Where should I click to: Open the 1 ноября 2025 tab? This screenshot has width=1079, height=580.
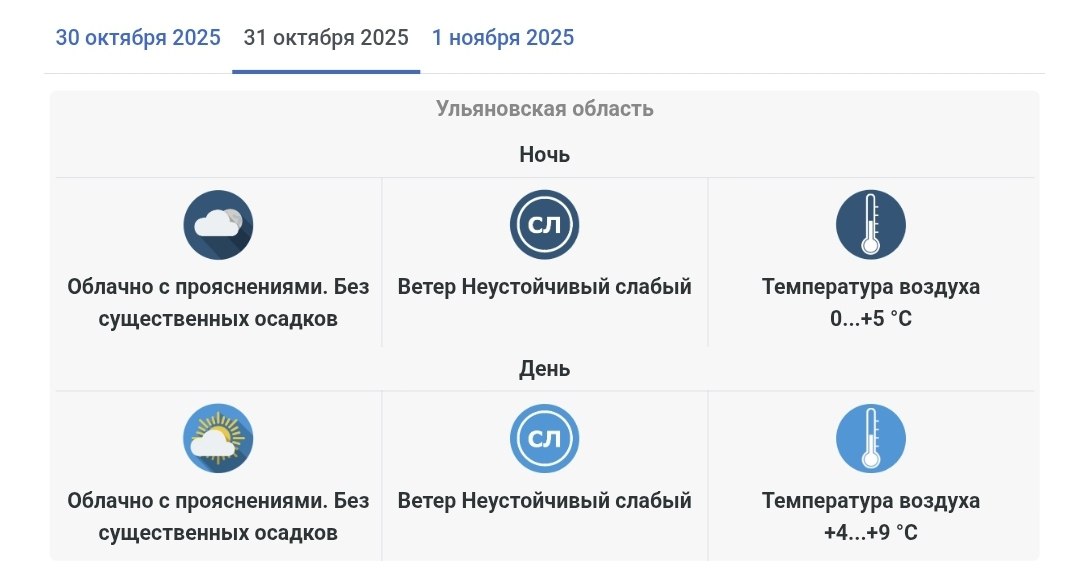coord(503,38)
